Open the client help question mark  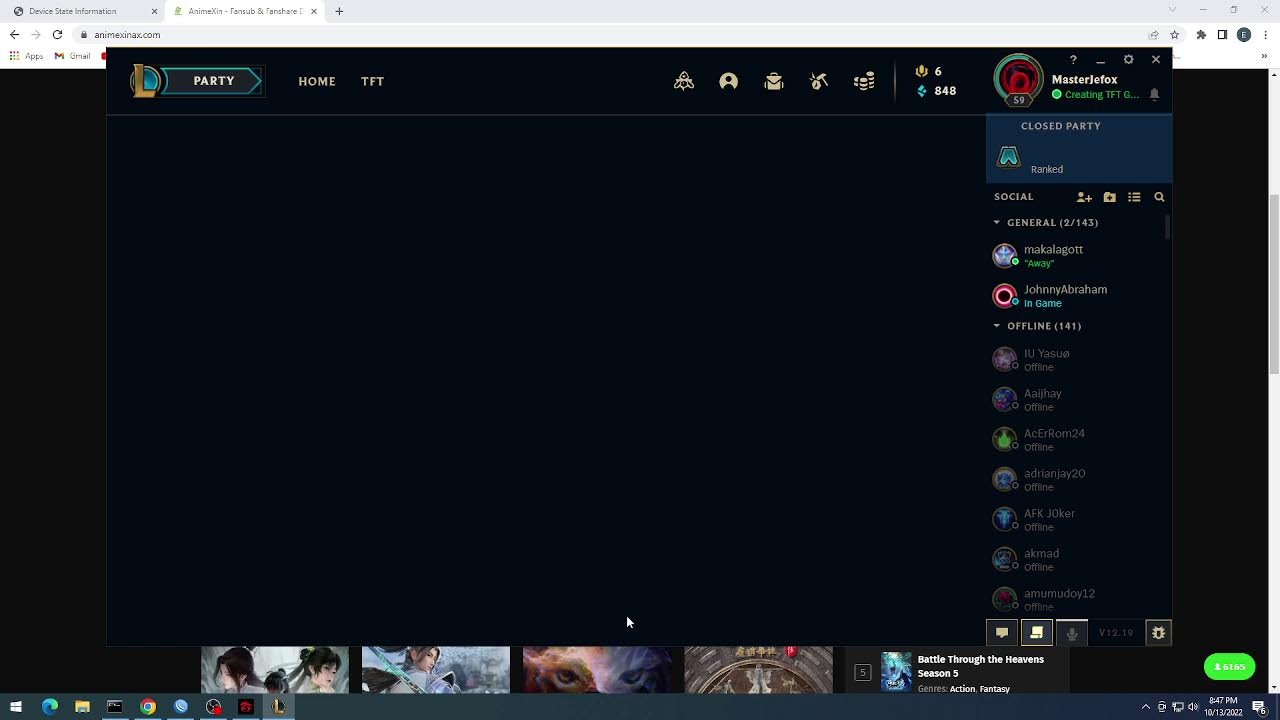[1073, 60]
